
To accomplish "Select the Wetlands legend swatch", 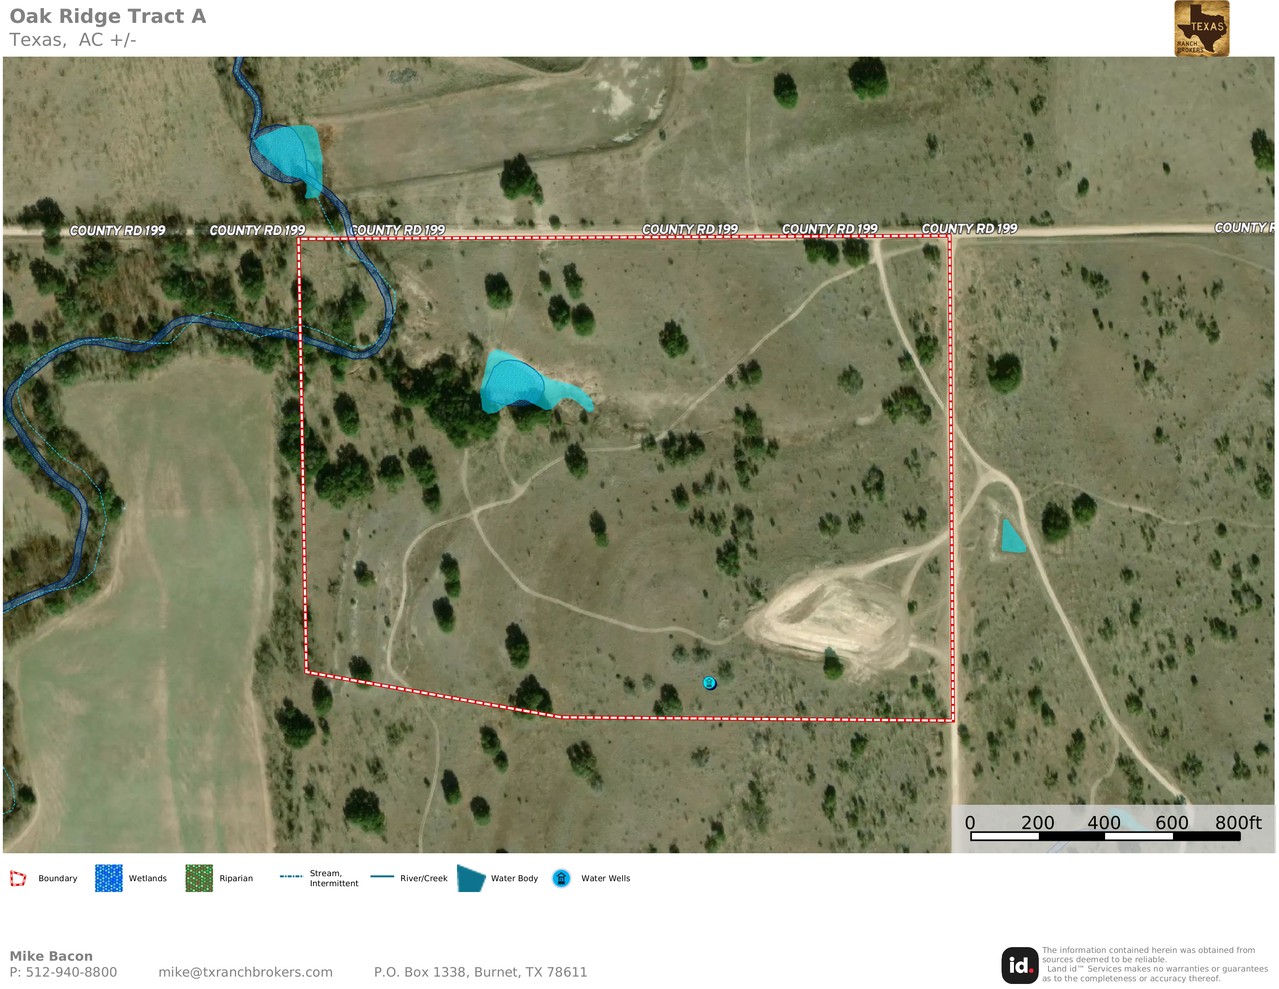I will click(x=108, y=878).
